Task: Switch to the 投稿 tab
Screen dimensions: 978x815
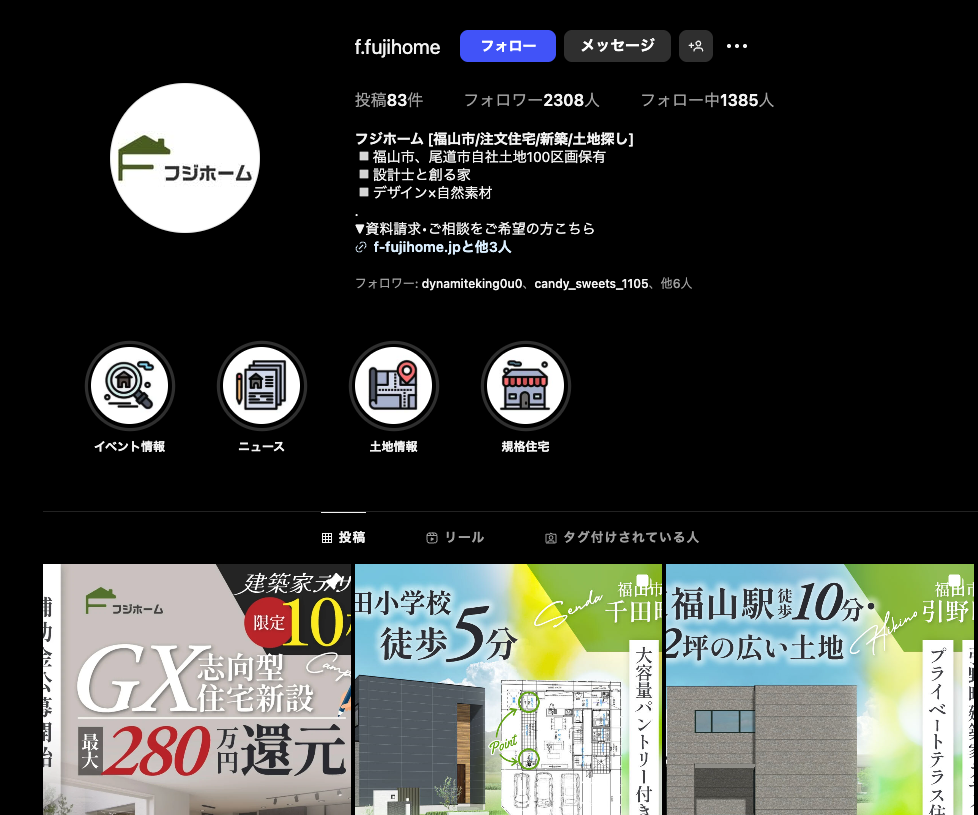Action: [x=343, y=538]
